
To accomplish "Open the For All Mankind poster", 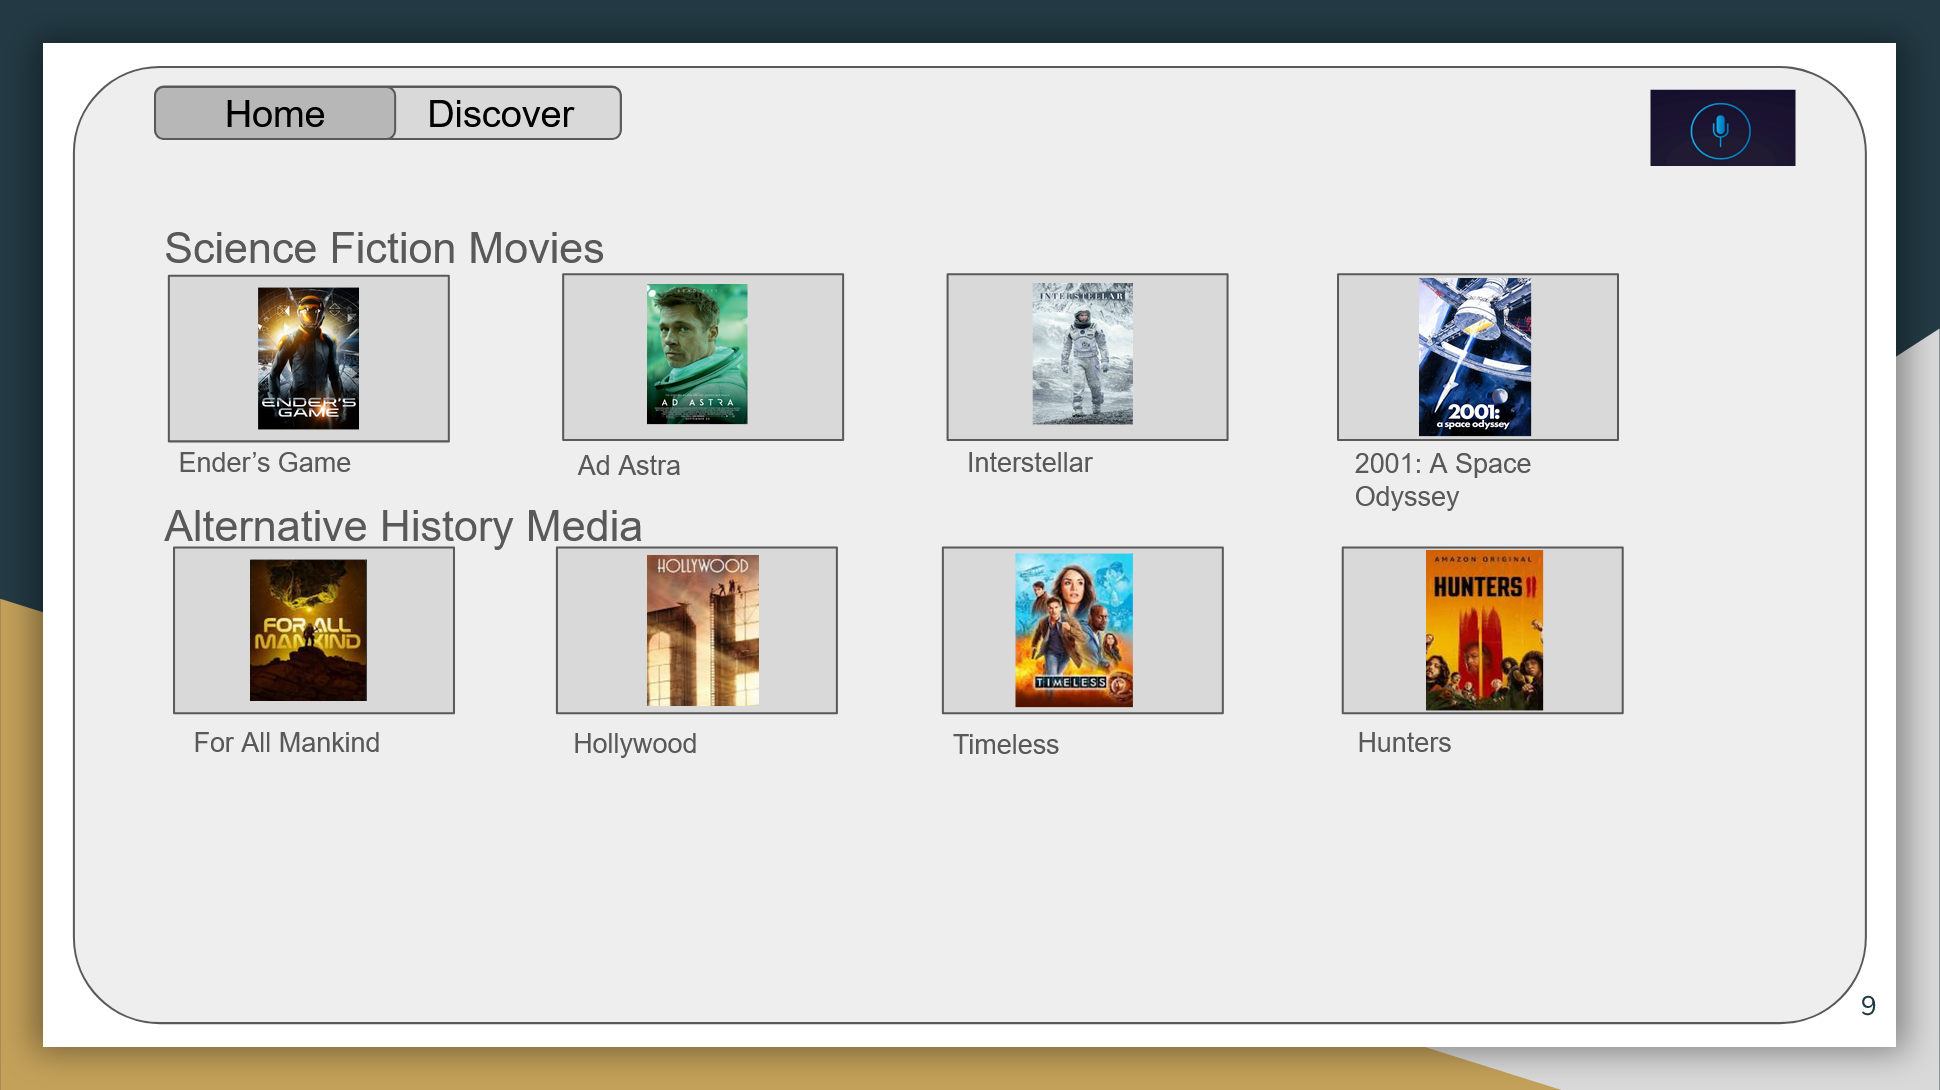I will point(308,629).
